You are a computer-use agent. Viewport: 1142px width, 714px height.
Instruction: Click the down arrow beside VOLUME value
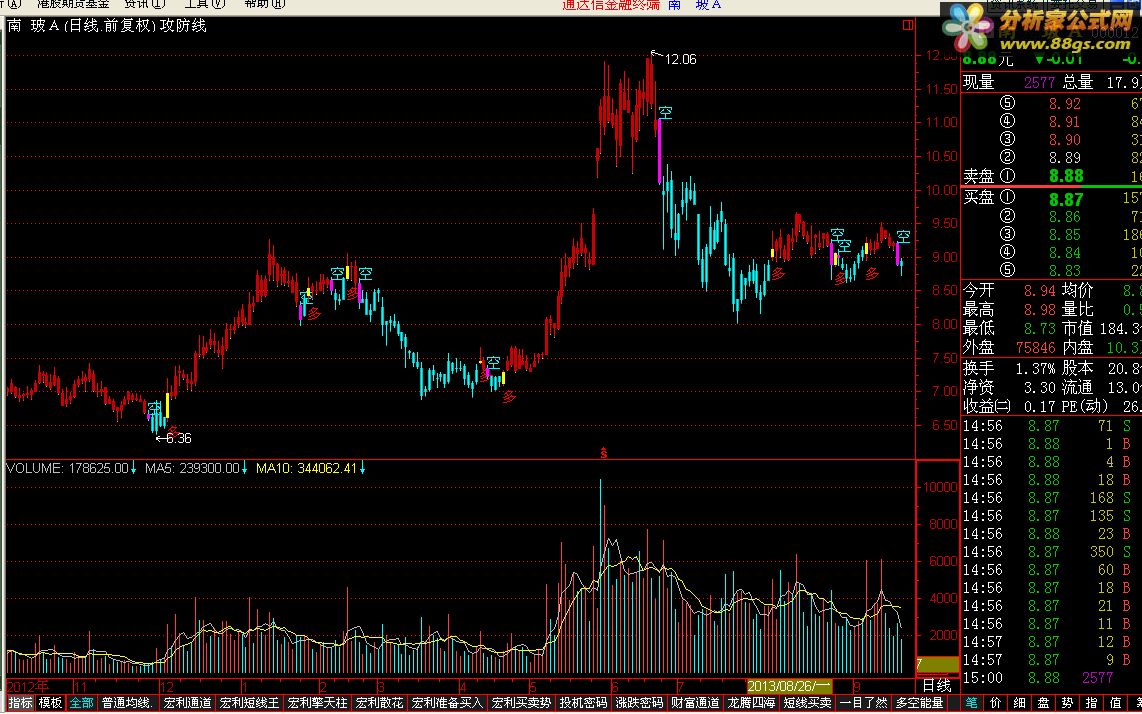point(134,468)
